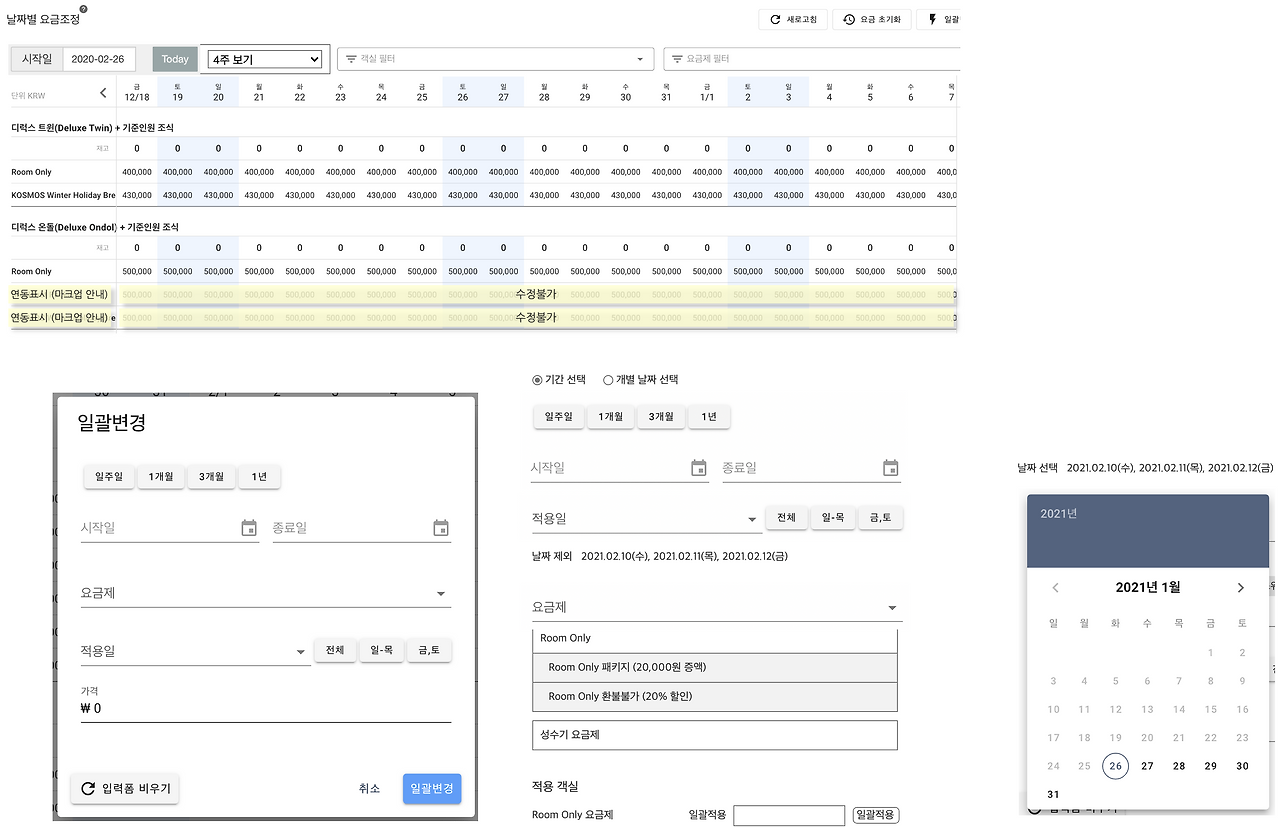
Task: Go to the previous month in calendar
Action: pyautogui.click(x=1055, y=588)
